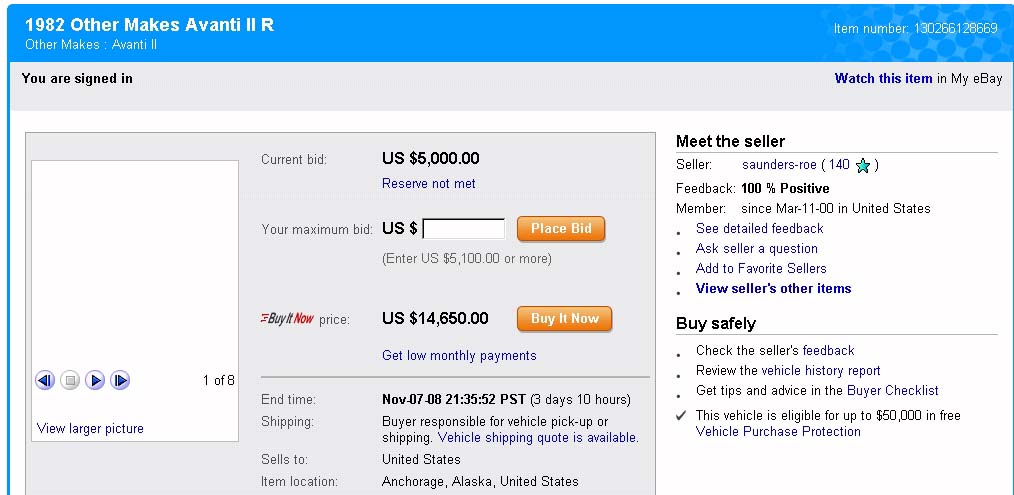The image size is (1014, 495).
Task: Click the Buy It Now logo
Action: point(288,319)
